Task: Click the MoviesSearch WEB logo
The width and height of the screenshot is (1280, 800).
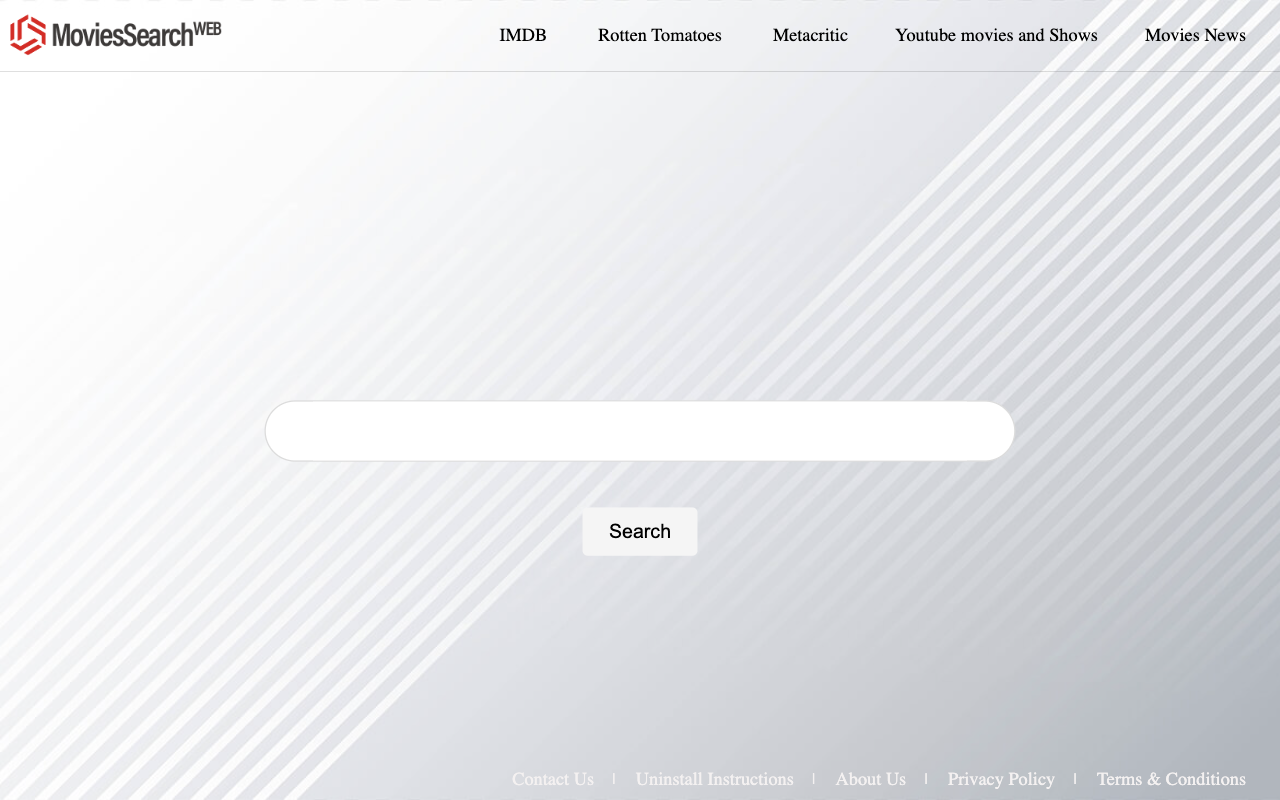Action: pos(116,35)
